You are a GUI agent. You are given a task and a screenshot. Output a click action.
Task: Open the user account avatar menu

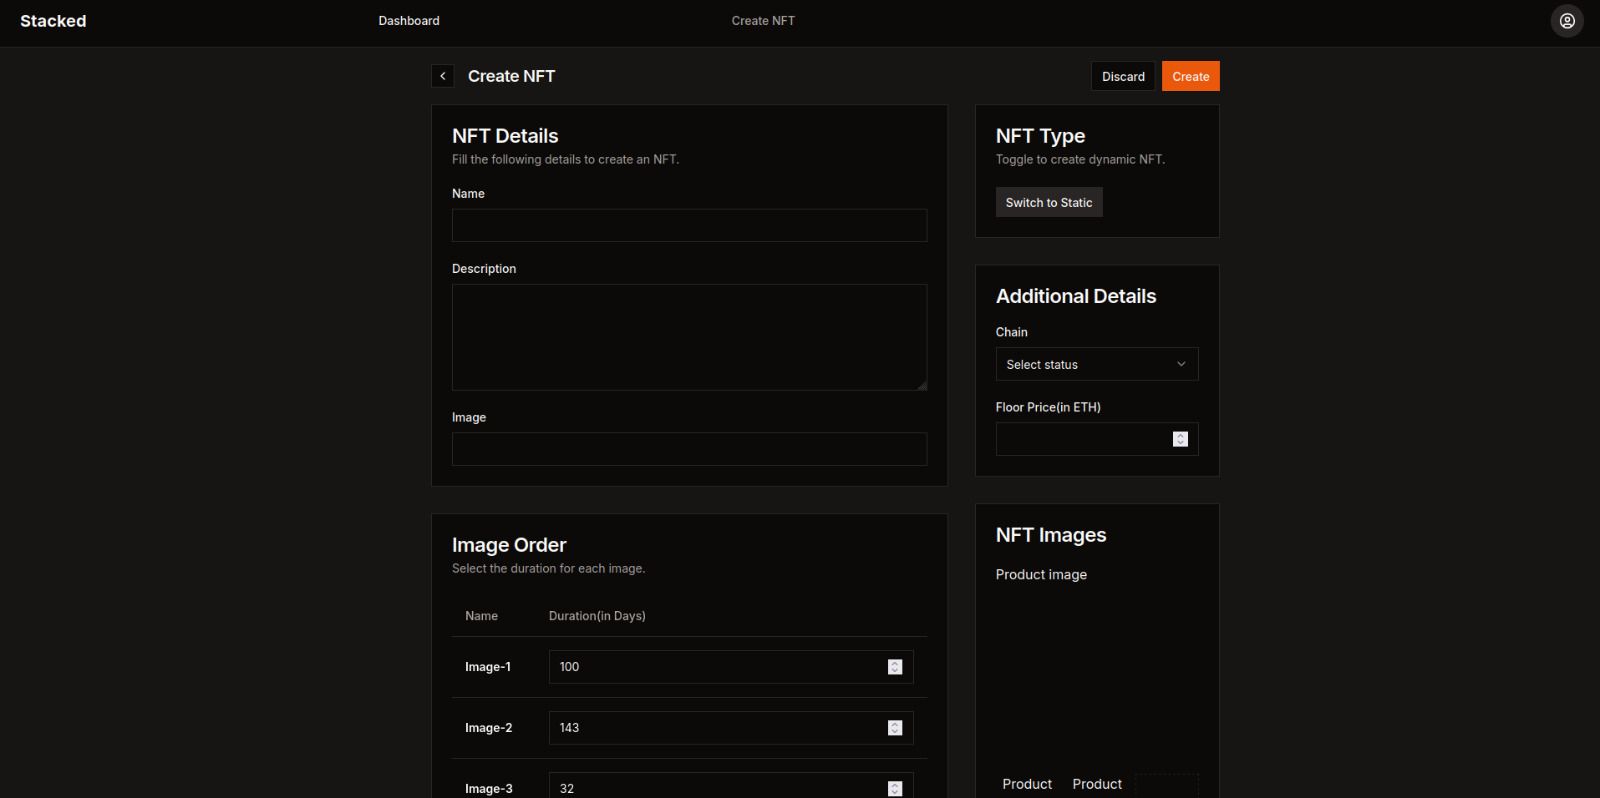pos(1567,21)
